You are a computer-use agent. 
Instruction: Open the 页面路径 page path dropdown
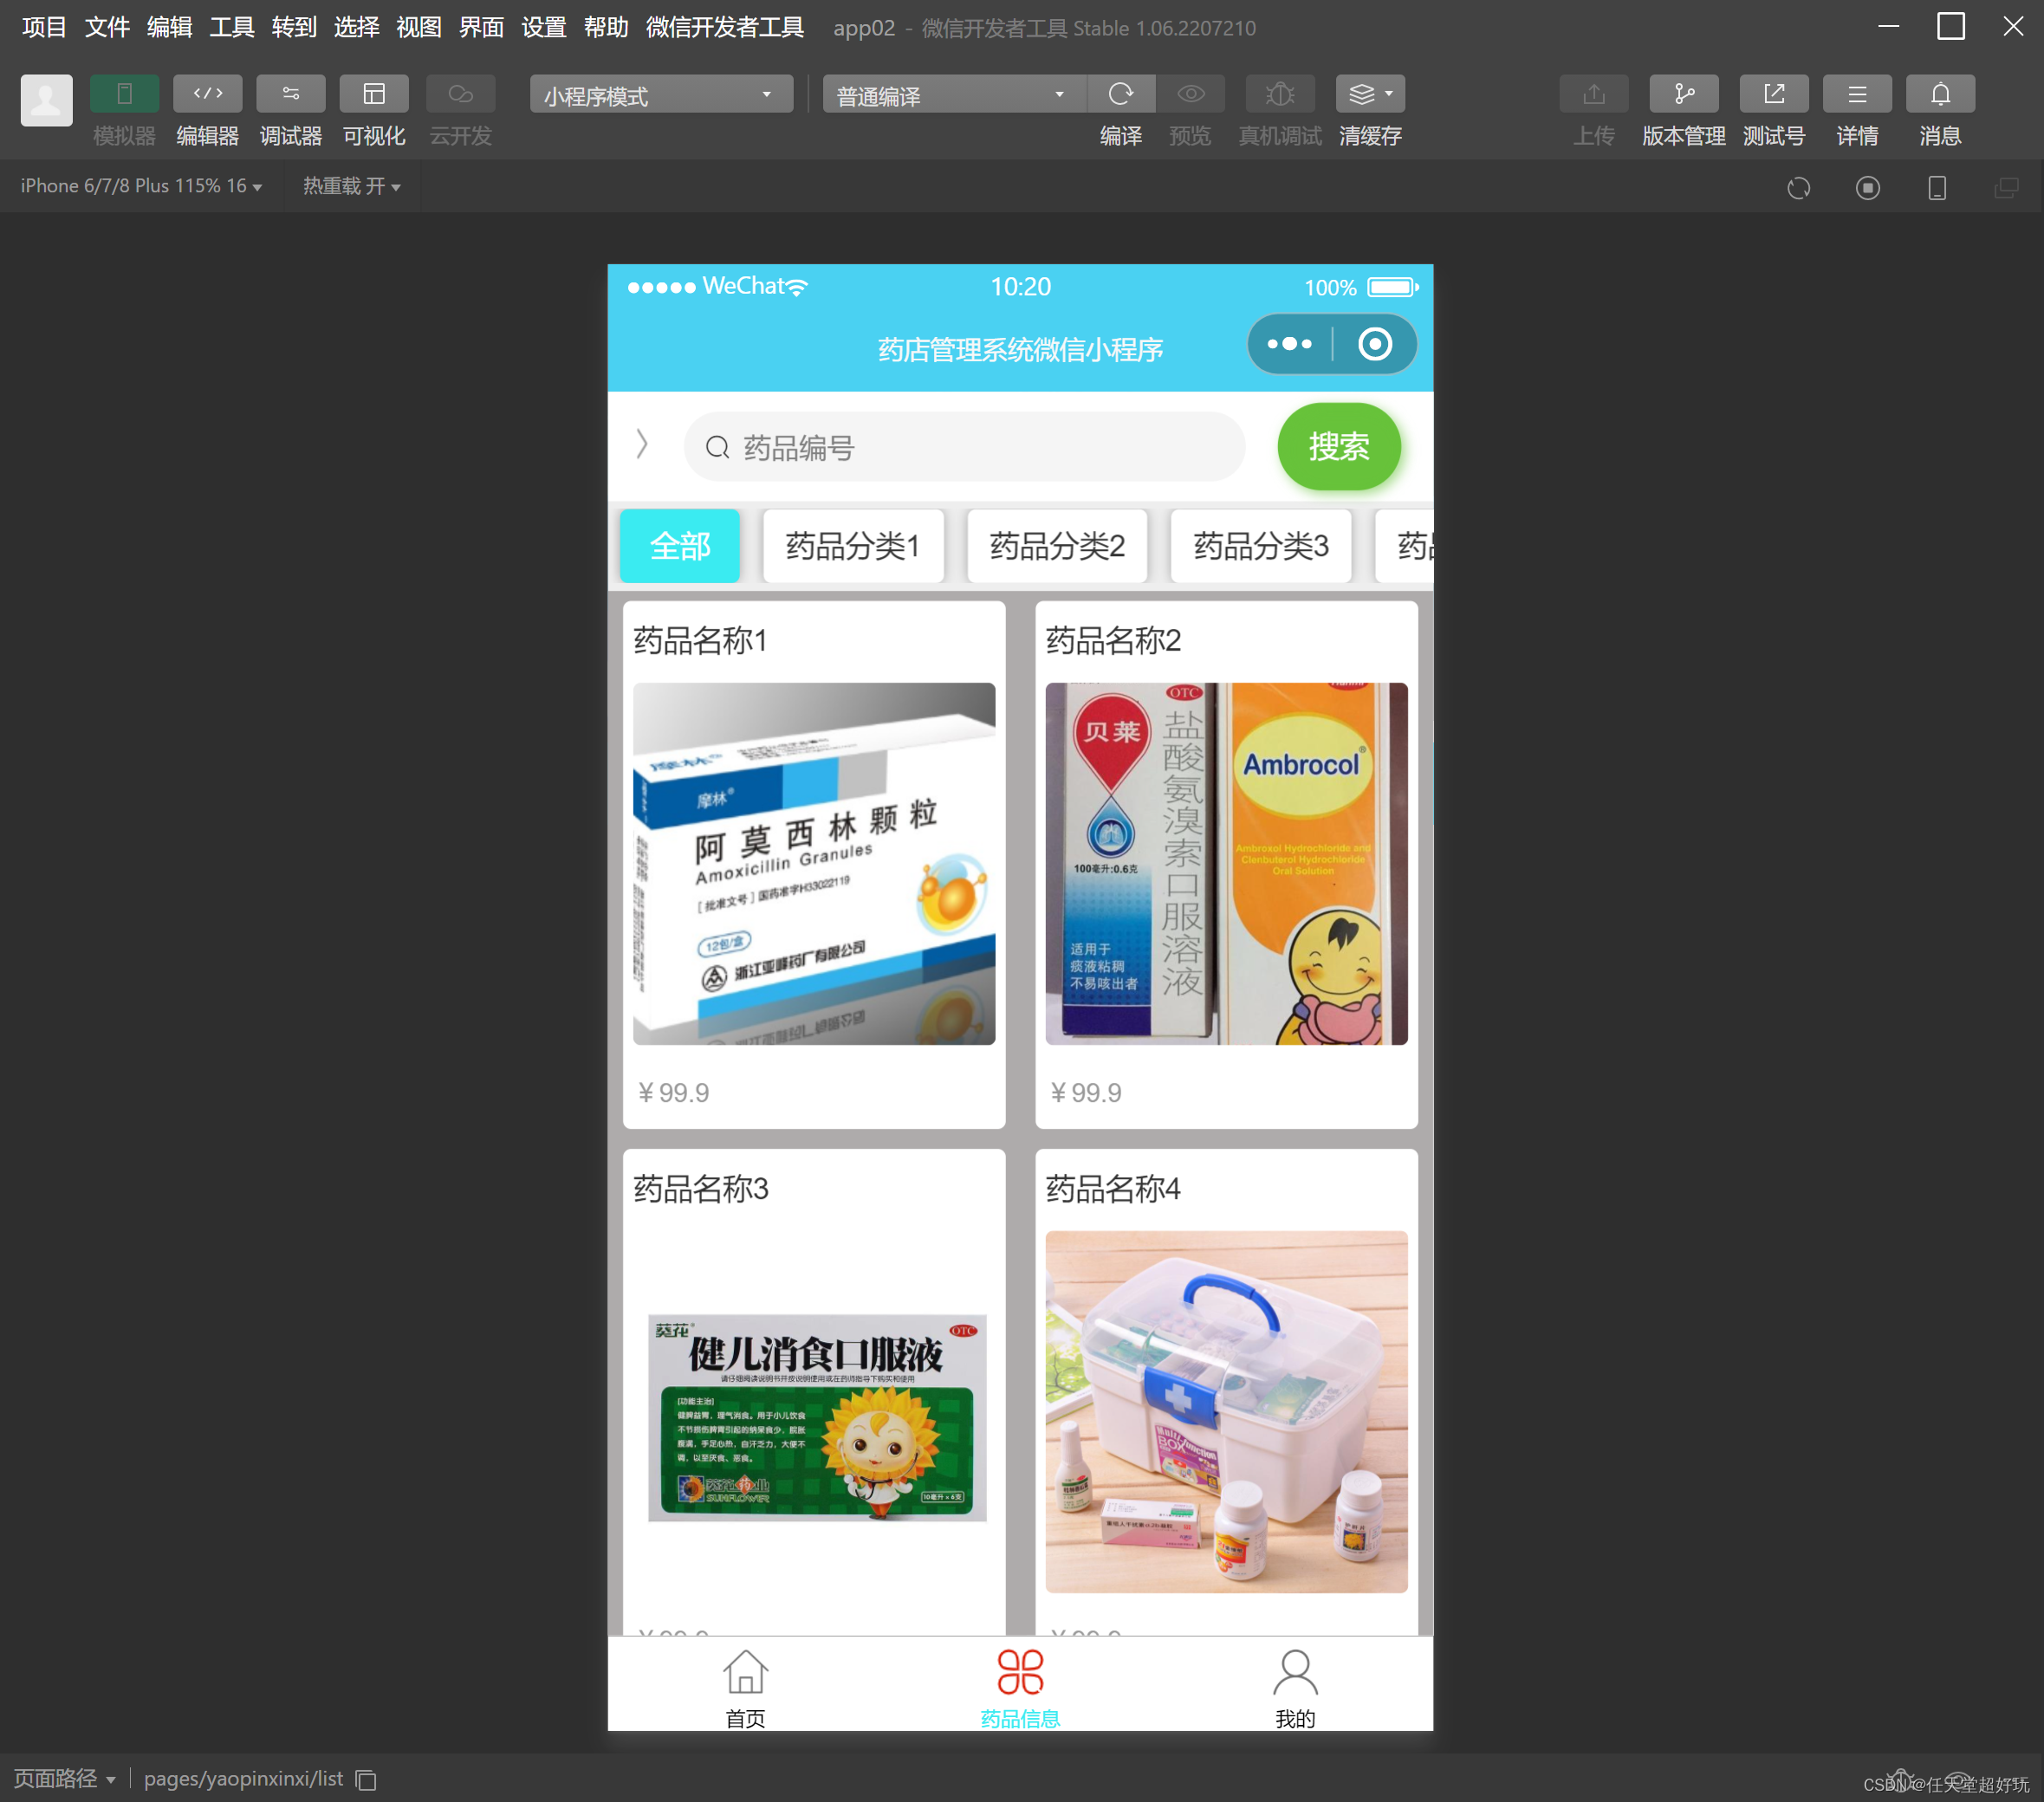coord(65,1778)
